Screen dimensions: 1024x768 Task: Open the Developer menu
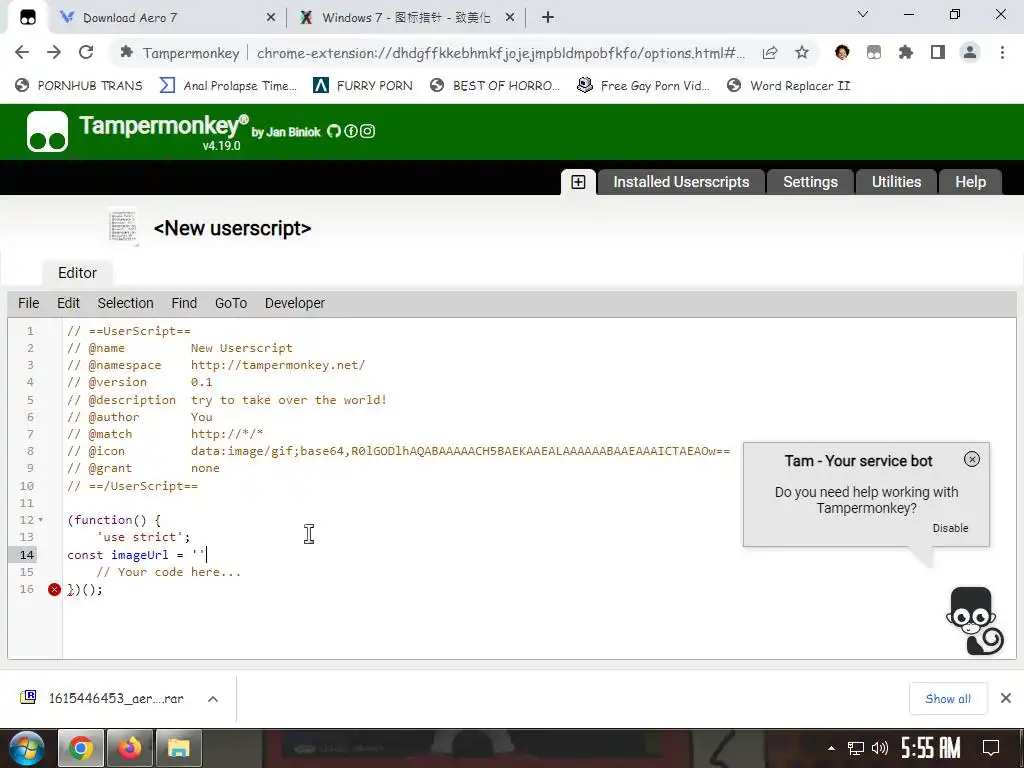[x=295, y=303]
